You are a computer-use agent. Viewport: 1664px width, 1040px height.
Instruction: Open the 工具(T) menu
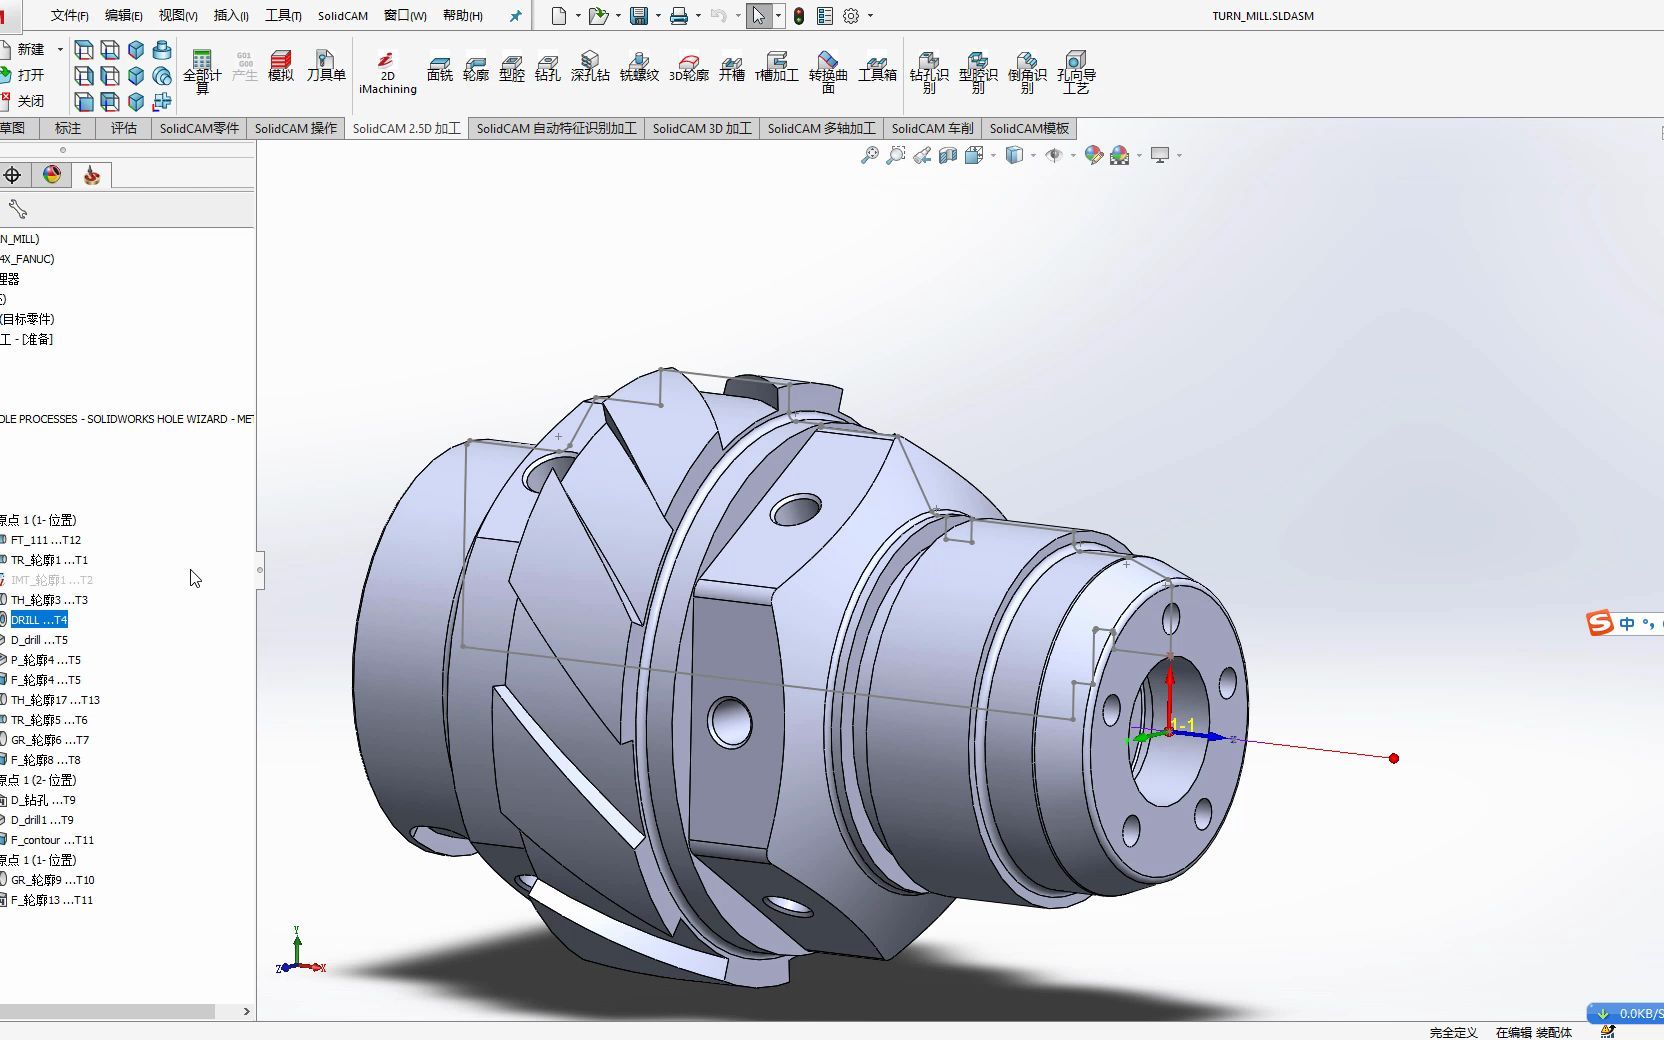coord(283,16)
